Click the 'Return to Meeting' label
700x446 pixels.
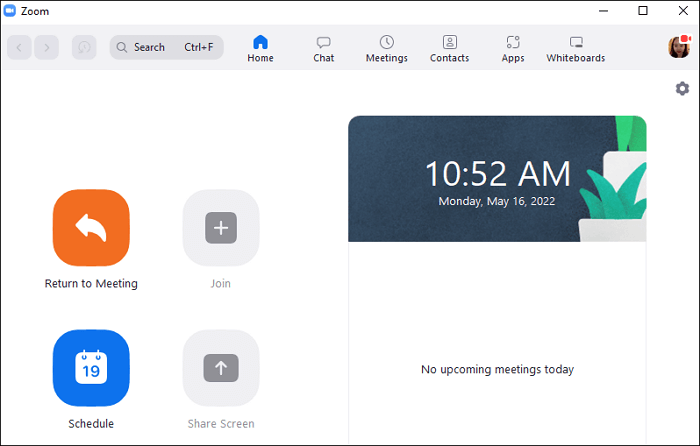(x=91, y=283)
